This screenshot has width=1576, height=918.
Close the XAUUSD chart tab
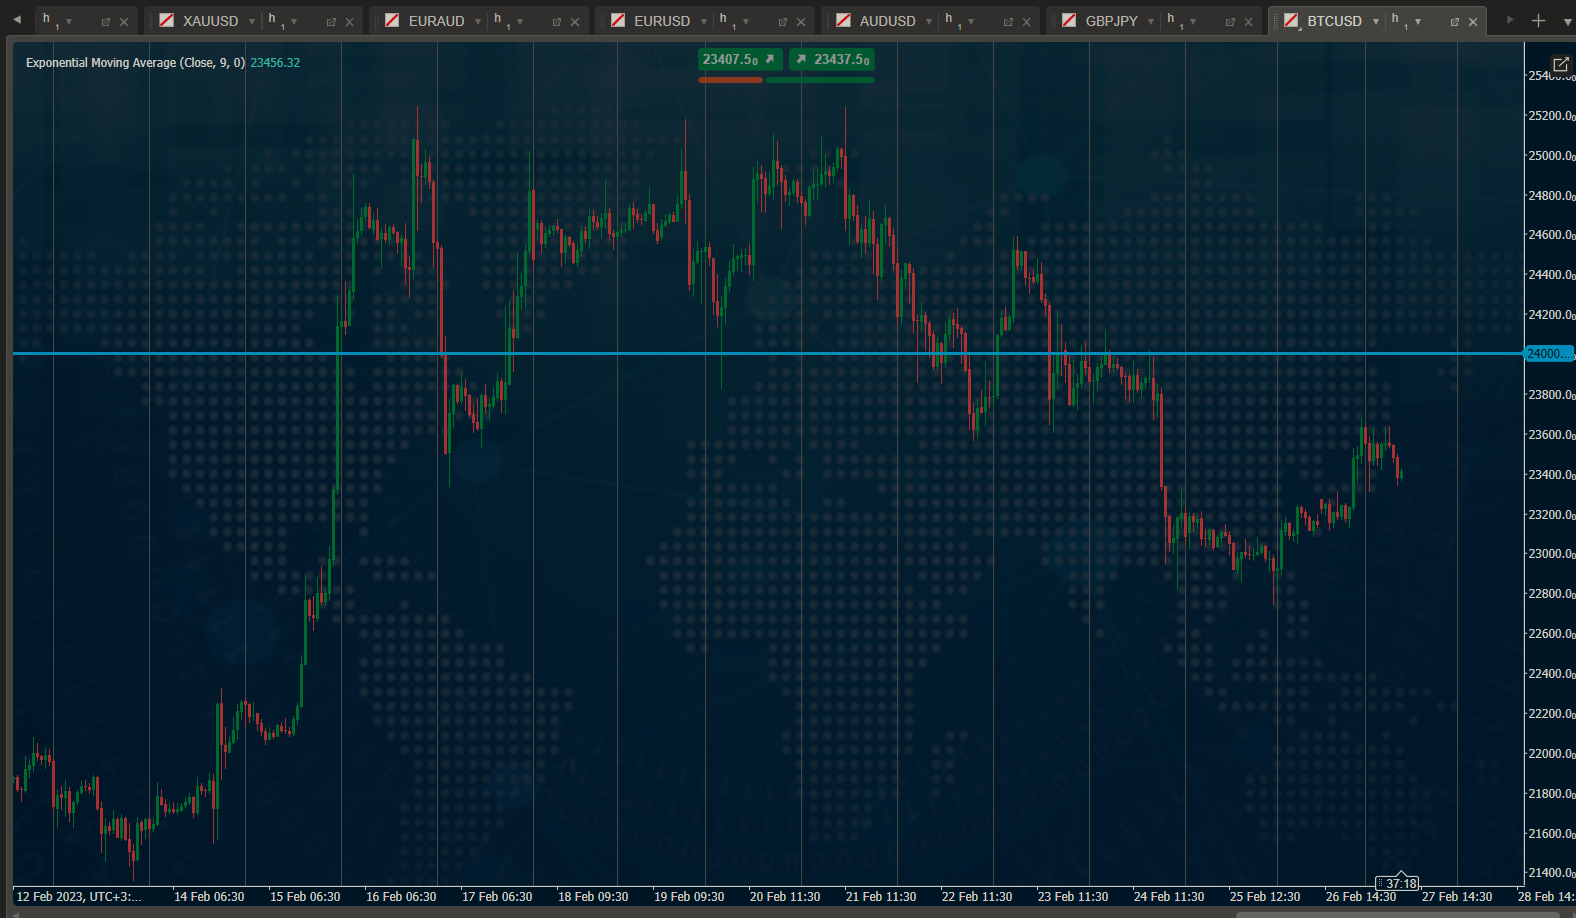coord(349,22)
